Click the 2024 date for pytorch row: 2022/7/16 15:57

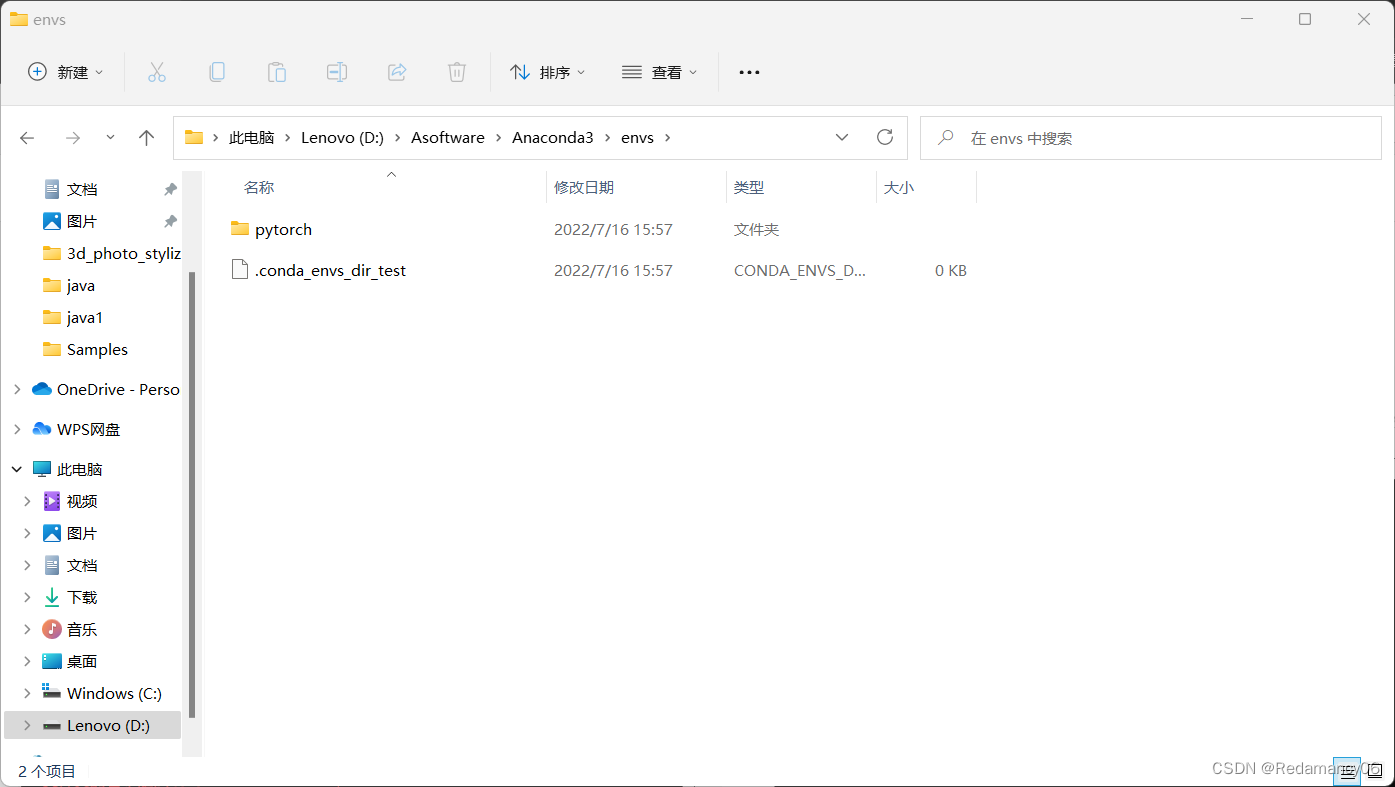point(613,229)
